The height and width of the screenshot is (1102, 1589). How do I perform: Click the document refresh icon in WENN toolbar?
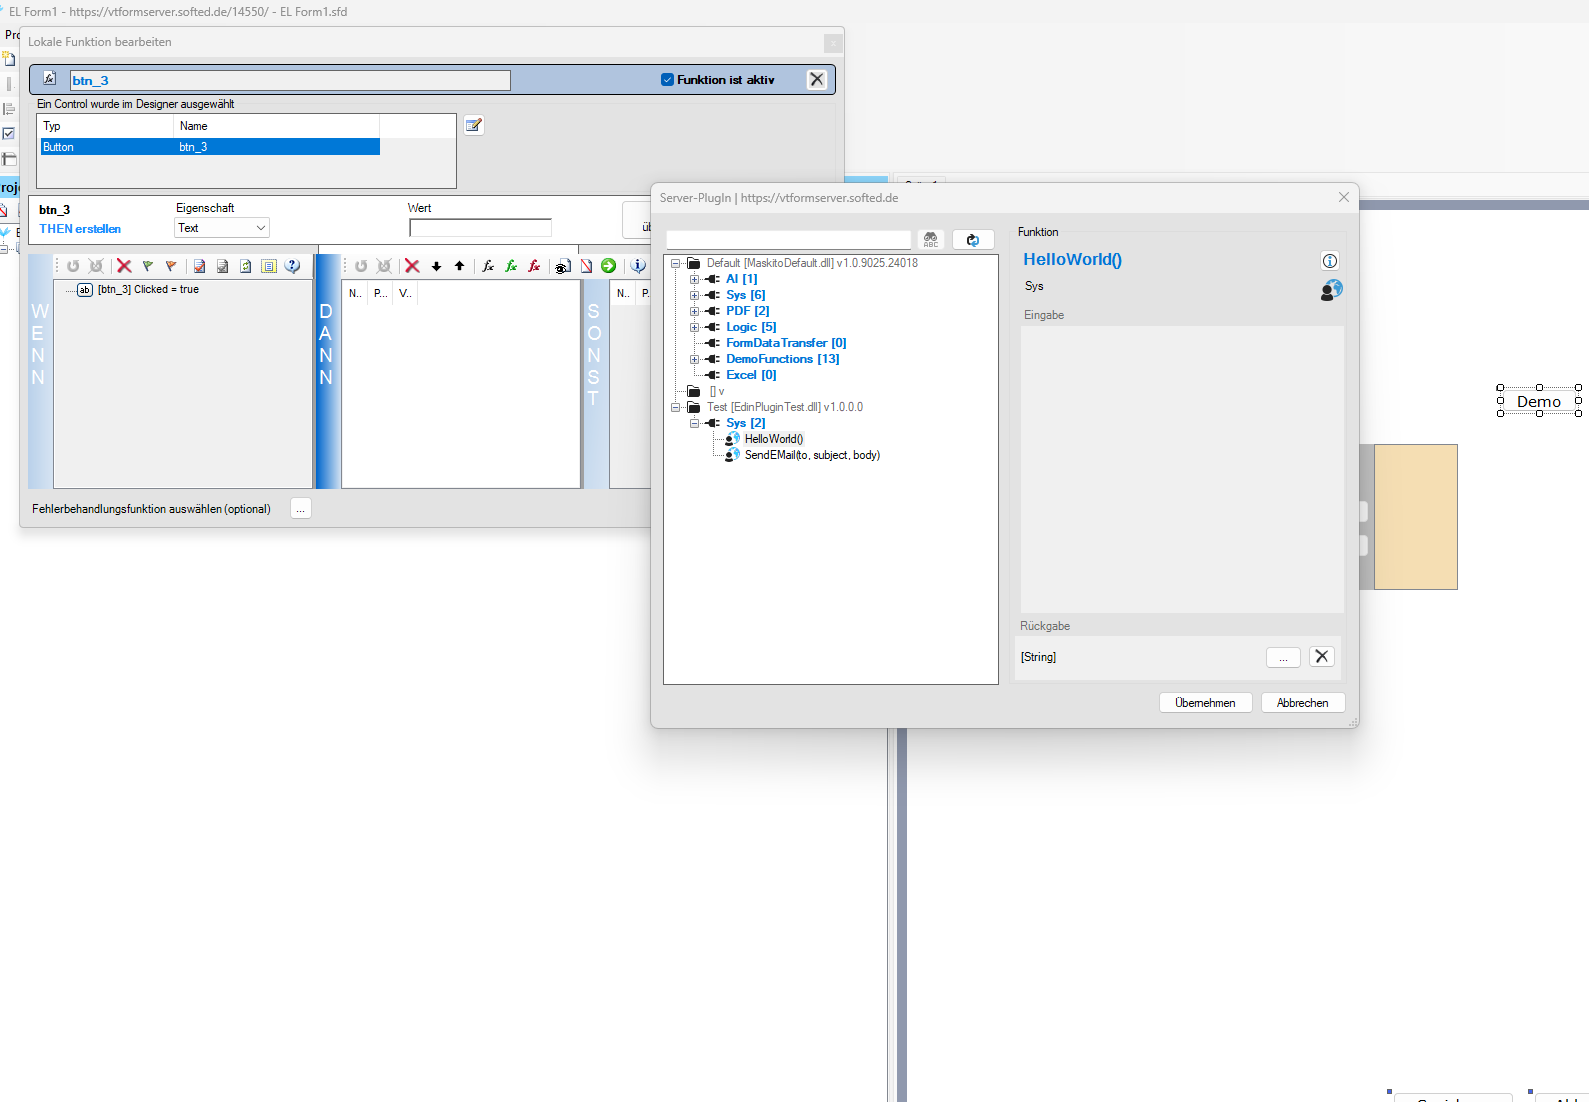point(246,266)
